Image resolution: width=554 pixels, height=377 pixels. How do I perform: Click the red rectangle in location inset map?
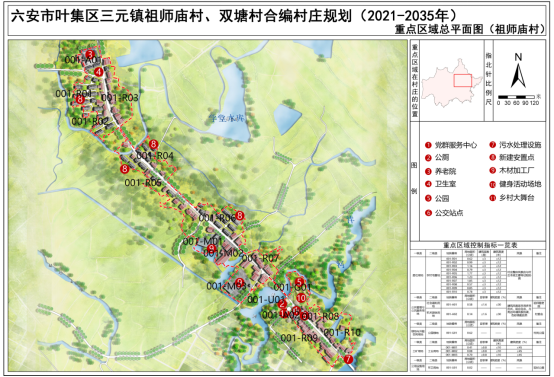click(462, 81)
